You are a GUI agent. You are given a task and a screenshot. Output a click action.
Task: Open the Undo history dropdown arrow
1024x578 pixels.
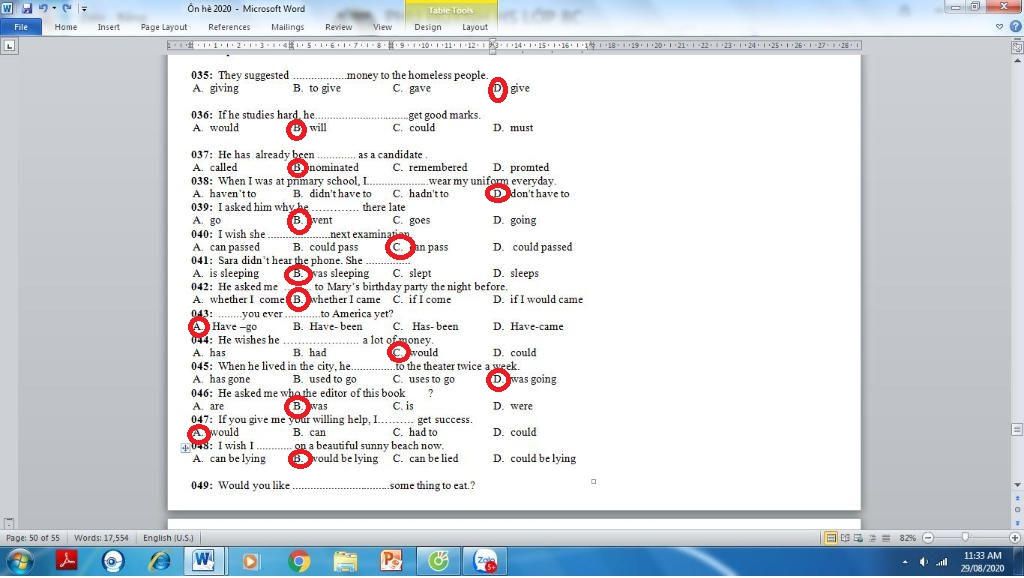(x=54, y=8)
